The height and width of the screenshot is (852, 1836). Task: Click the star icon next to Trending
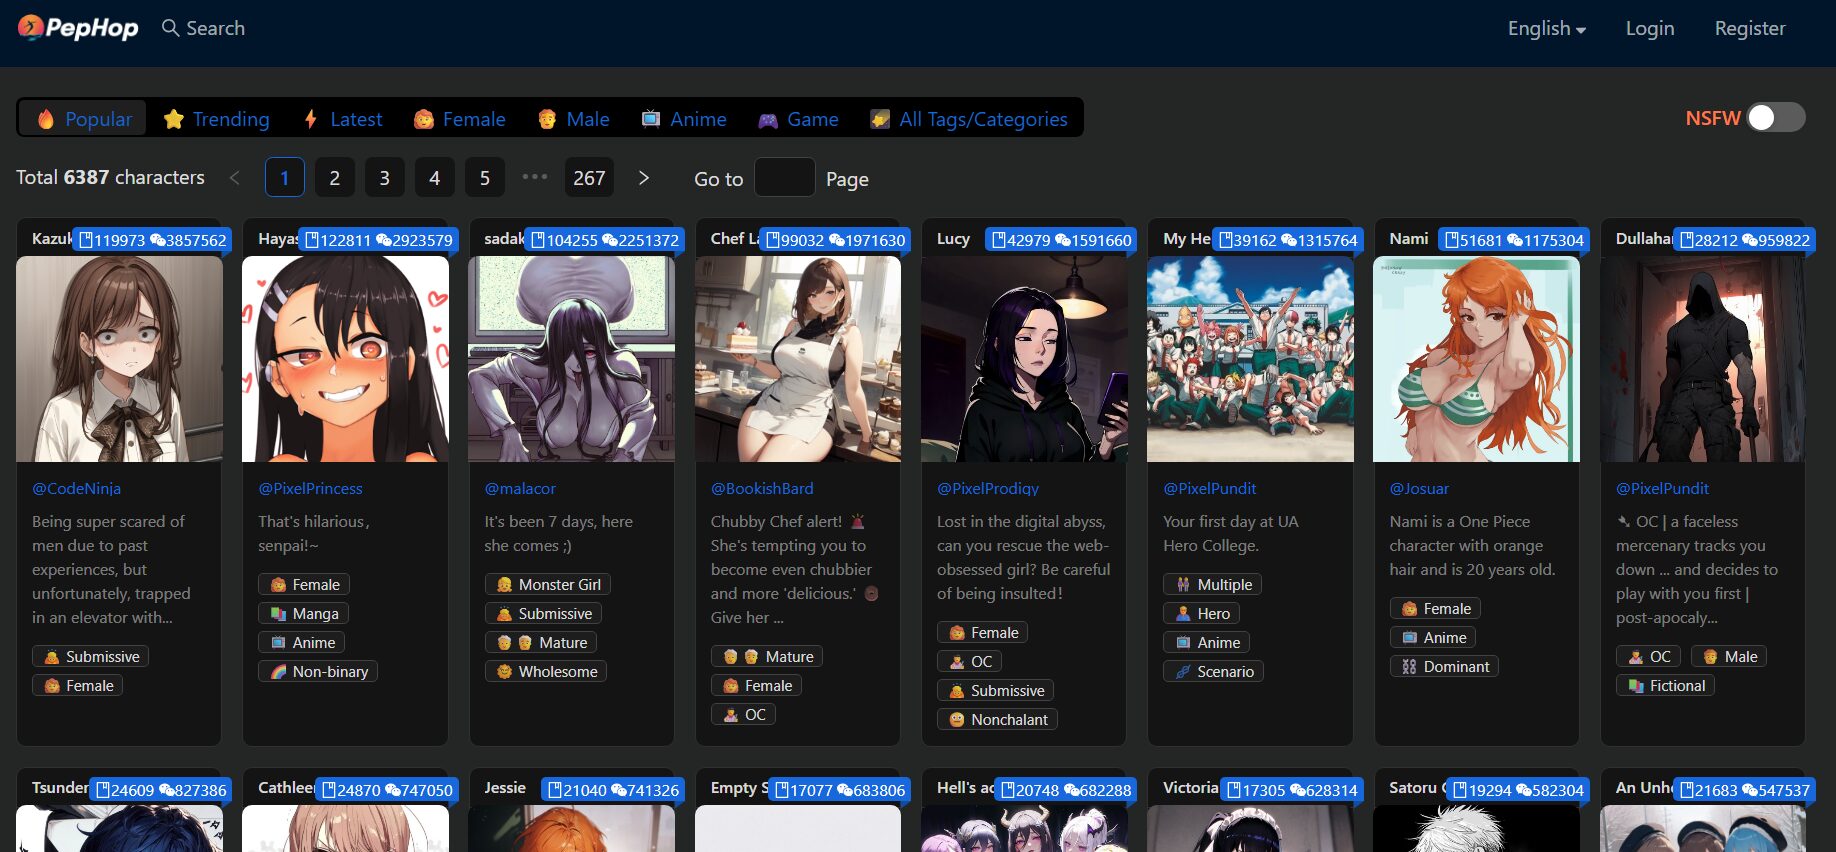click(174, 119)
